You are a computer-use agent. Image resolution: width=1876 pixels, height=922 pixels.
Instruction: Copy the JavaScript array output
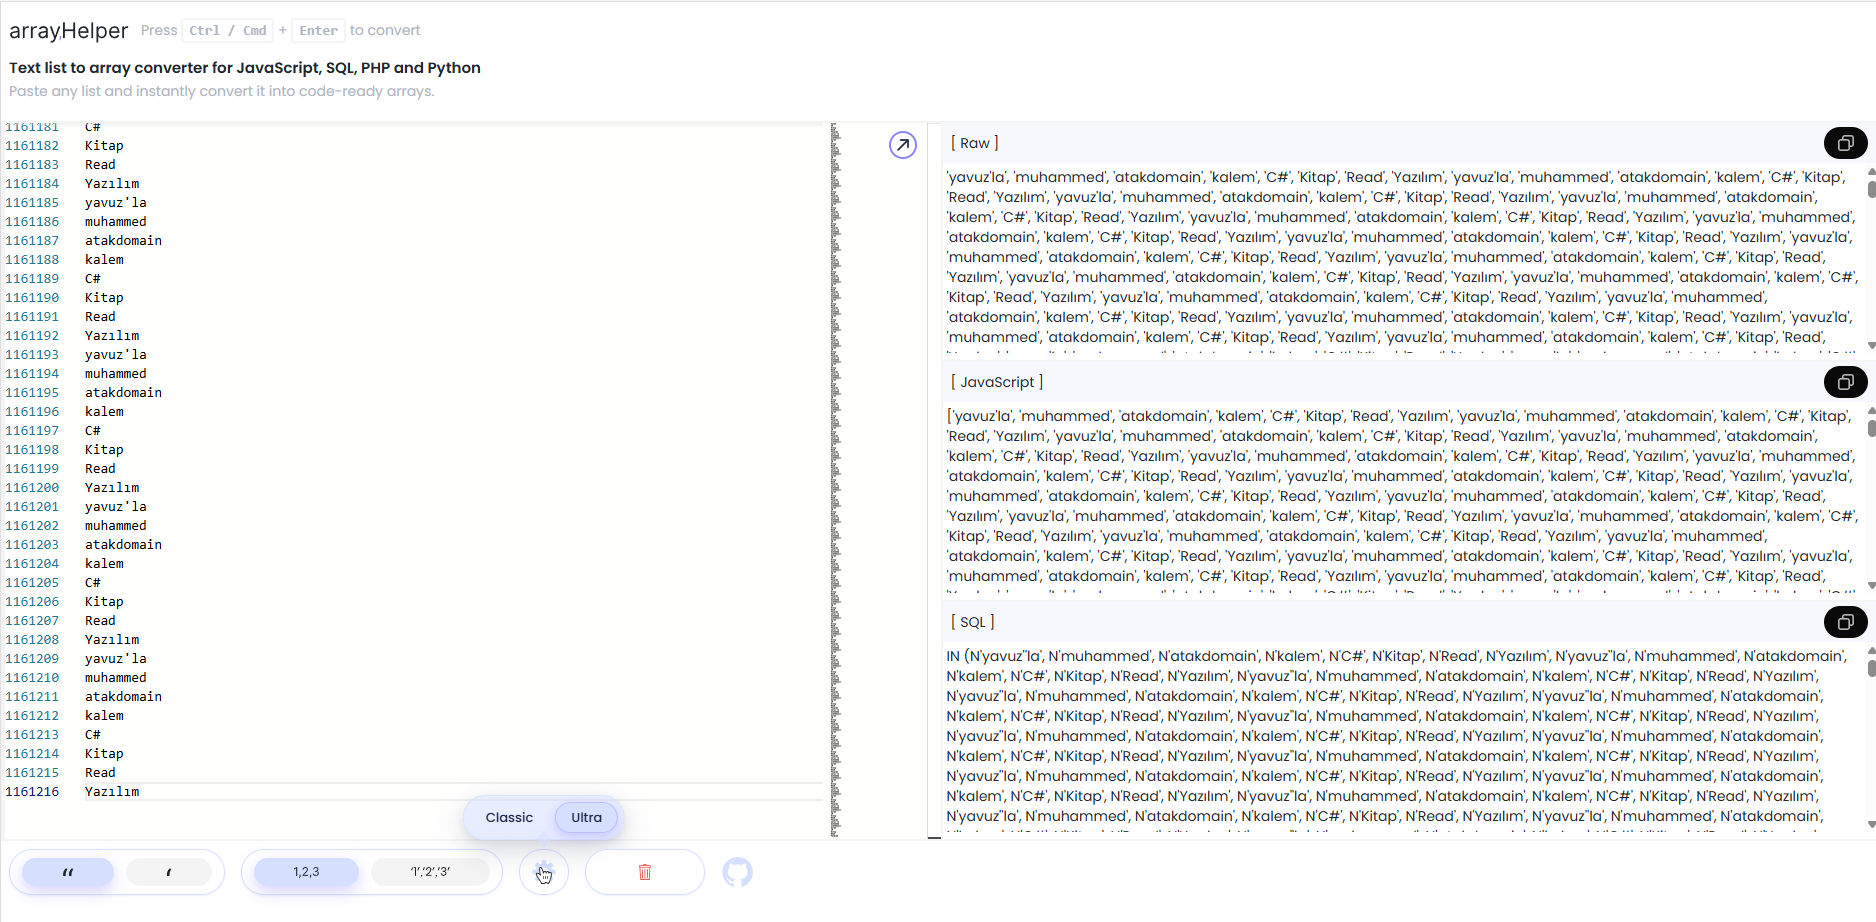pyautogui.click(x=1845, y=382)
